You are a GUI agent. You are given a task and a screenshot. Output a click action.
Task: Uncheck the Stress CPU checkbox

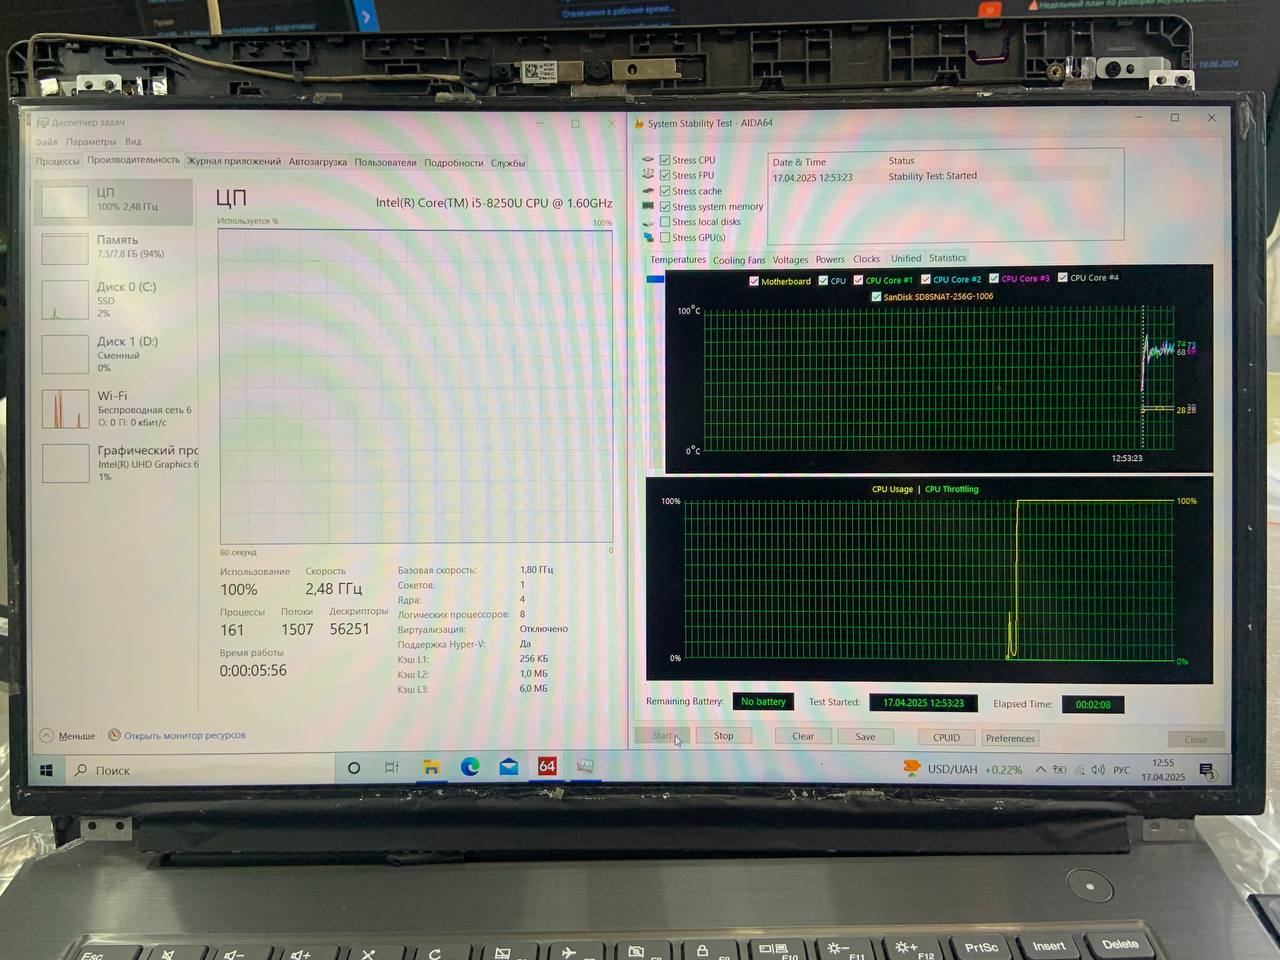[665, 160]
